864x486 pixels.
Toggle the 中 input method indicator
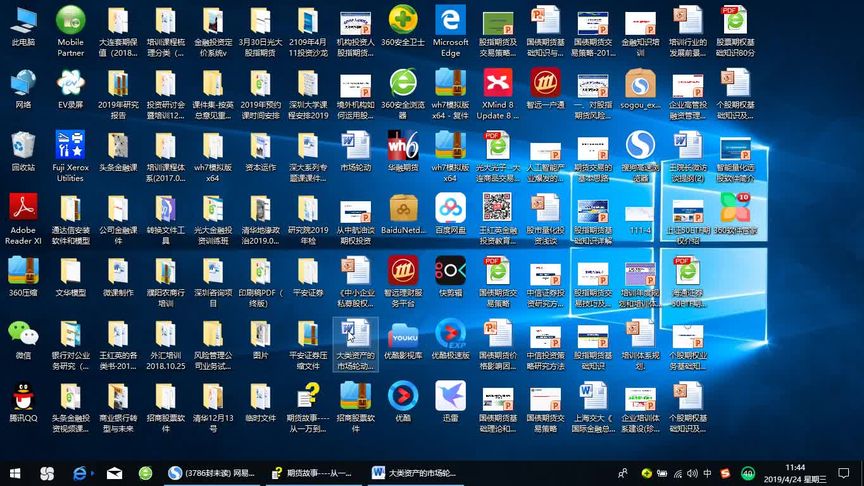tap(708, 473)
